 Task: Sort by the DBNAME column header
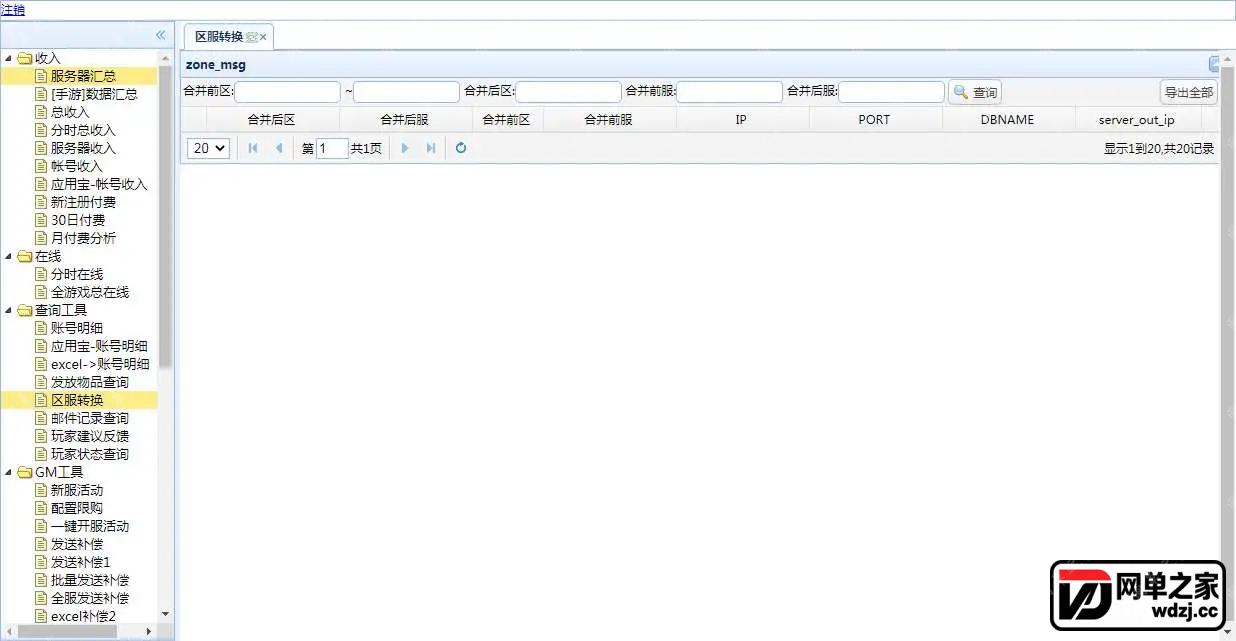pos(1007,119)
